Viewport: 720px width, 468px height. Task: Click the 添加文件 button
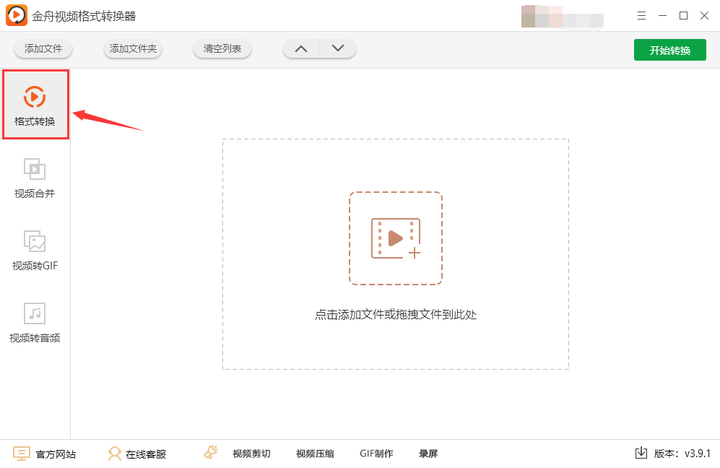point(43,49)
